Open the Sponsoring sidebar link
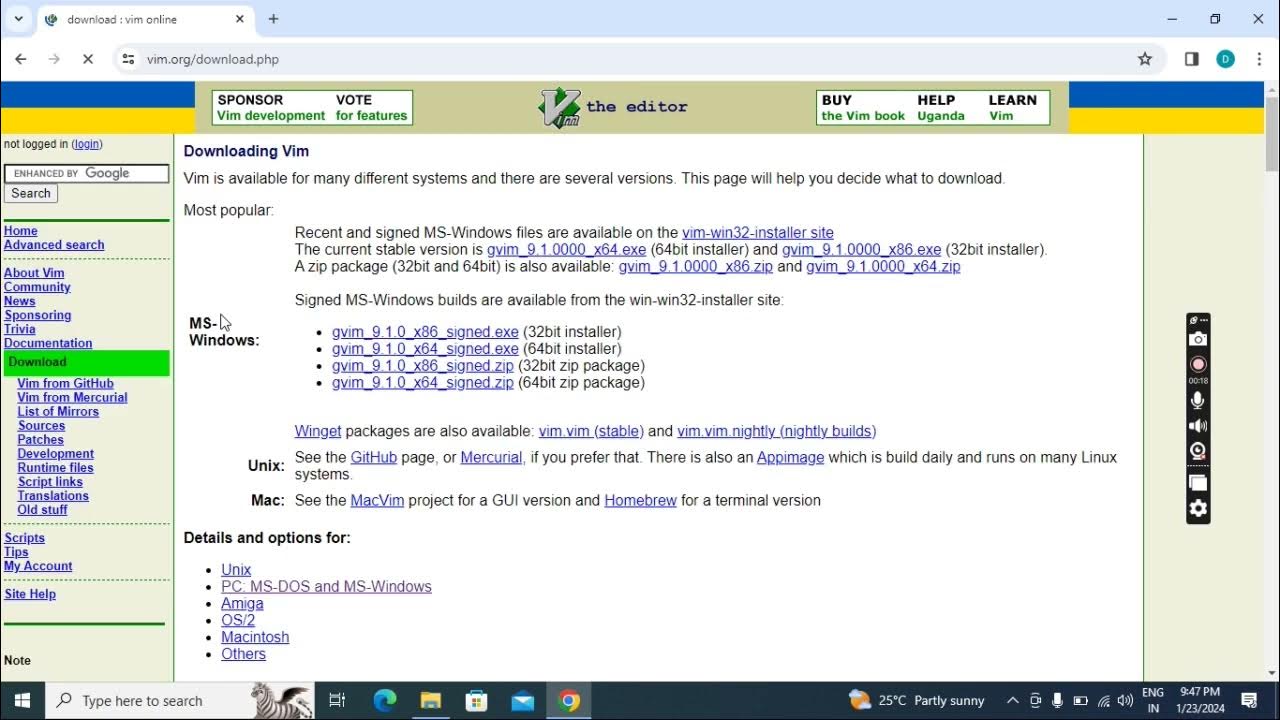Viewport: 1280px width, 720px height. 38,315
